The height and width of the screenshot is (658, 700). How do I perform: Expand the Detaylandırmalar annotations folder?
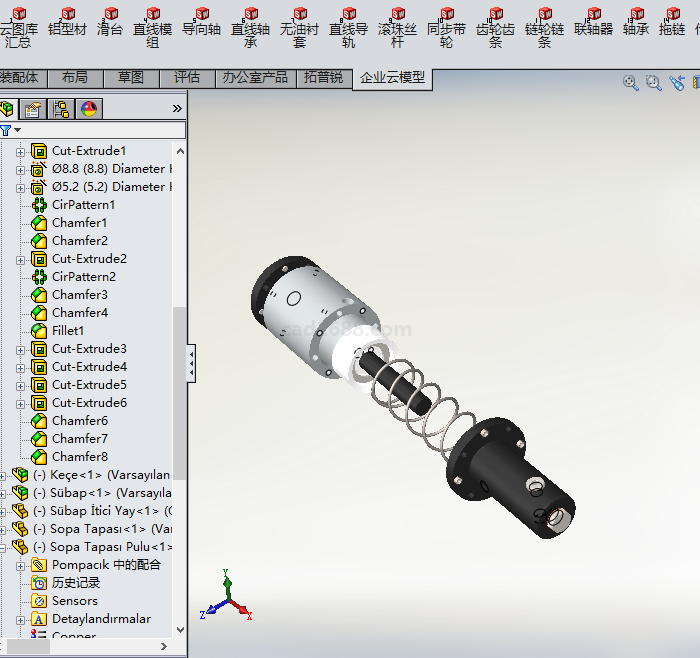[x=20, y=619]
